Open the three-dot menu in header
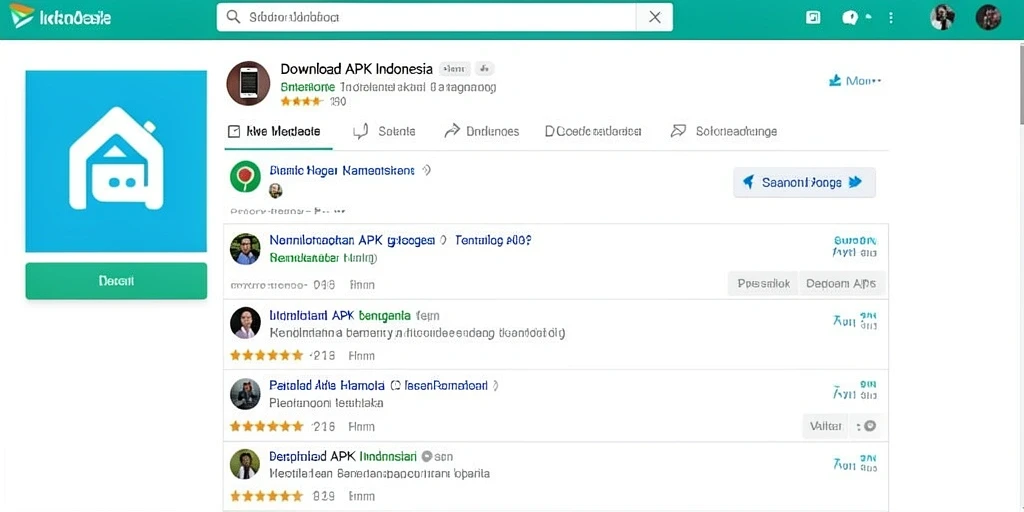The height and width of the screenshot is (512, 1024). pyautogui.click(x=891, y=18)
